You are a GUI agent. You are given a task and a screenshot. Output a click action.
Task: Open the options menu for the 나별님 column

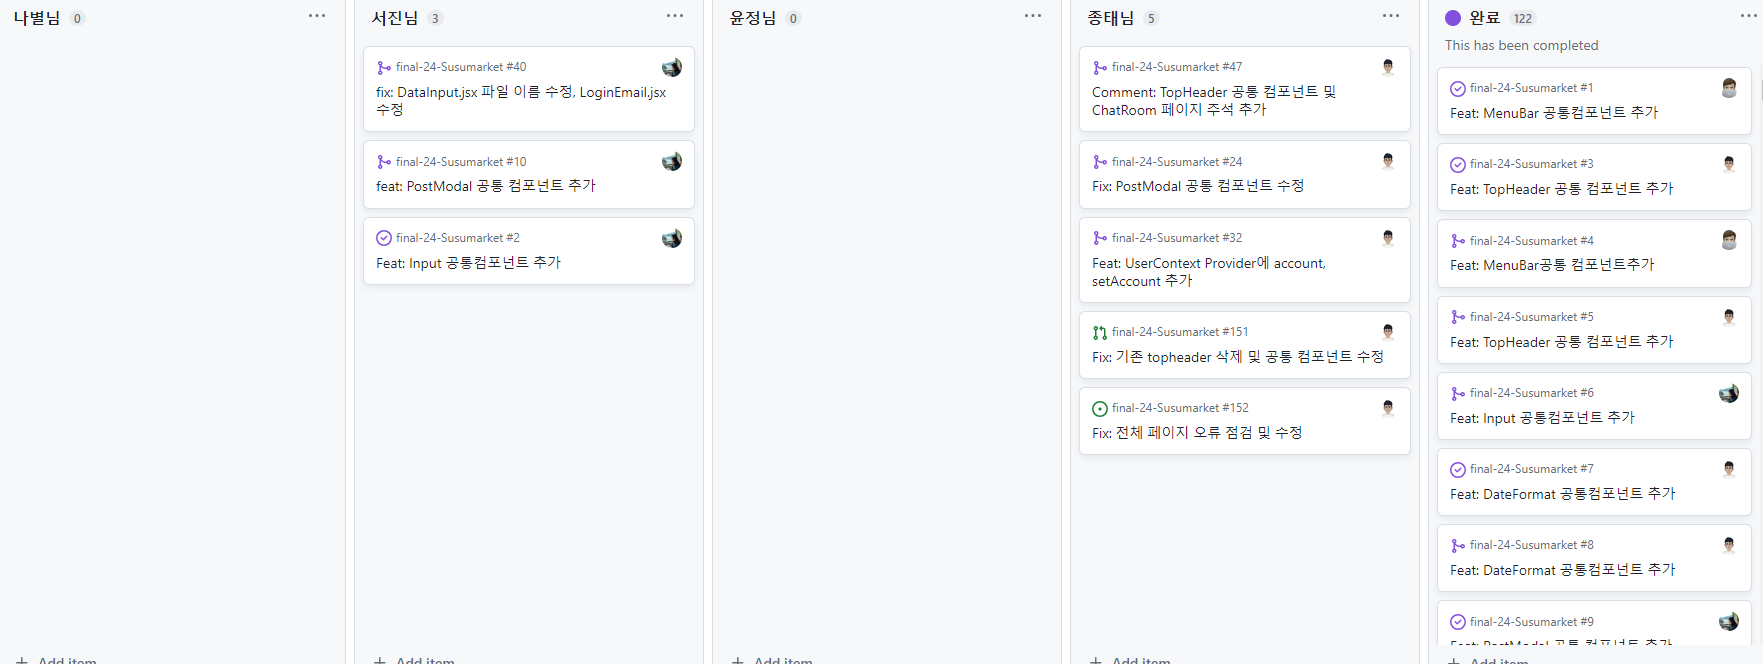click(x=317, y=15)
